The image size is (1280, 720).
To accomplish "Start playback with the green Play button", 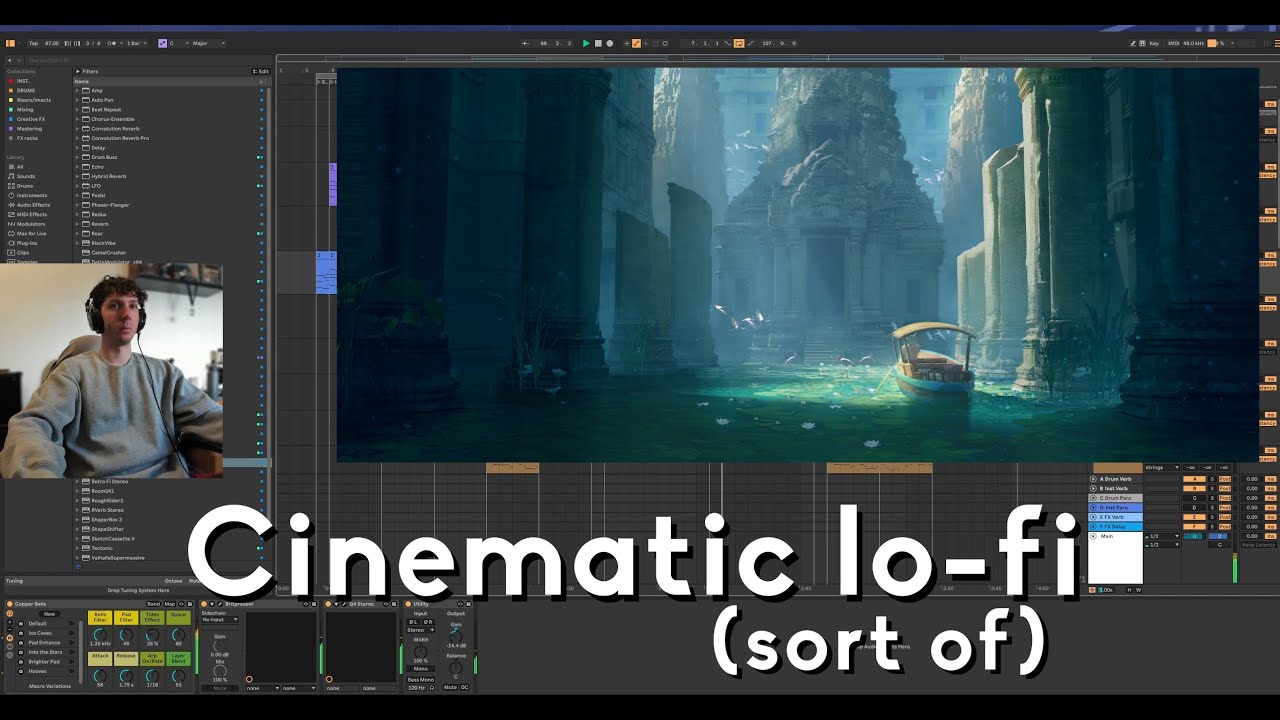I will point(586,43).
